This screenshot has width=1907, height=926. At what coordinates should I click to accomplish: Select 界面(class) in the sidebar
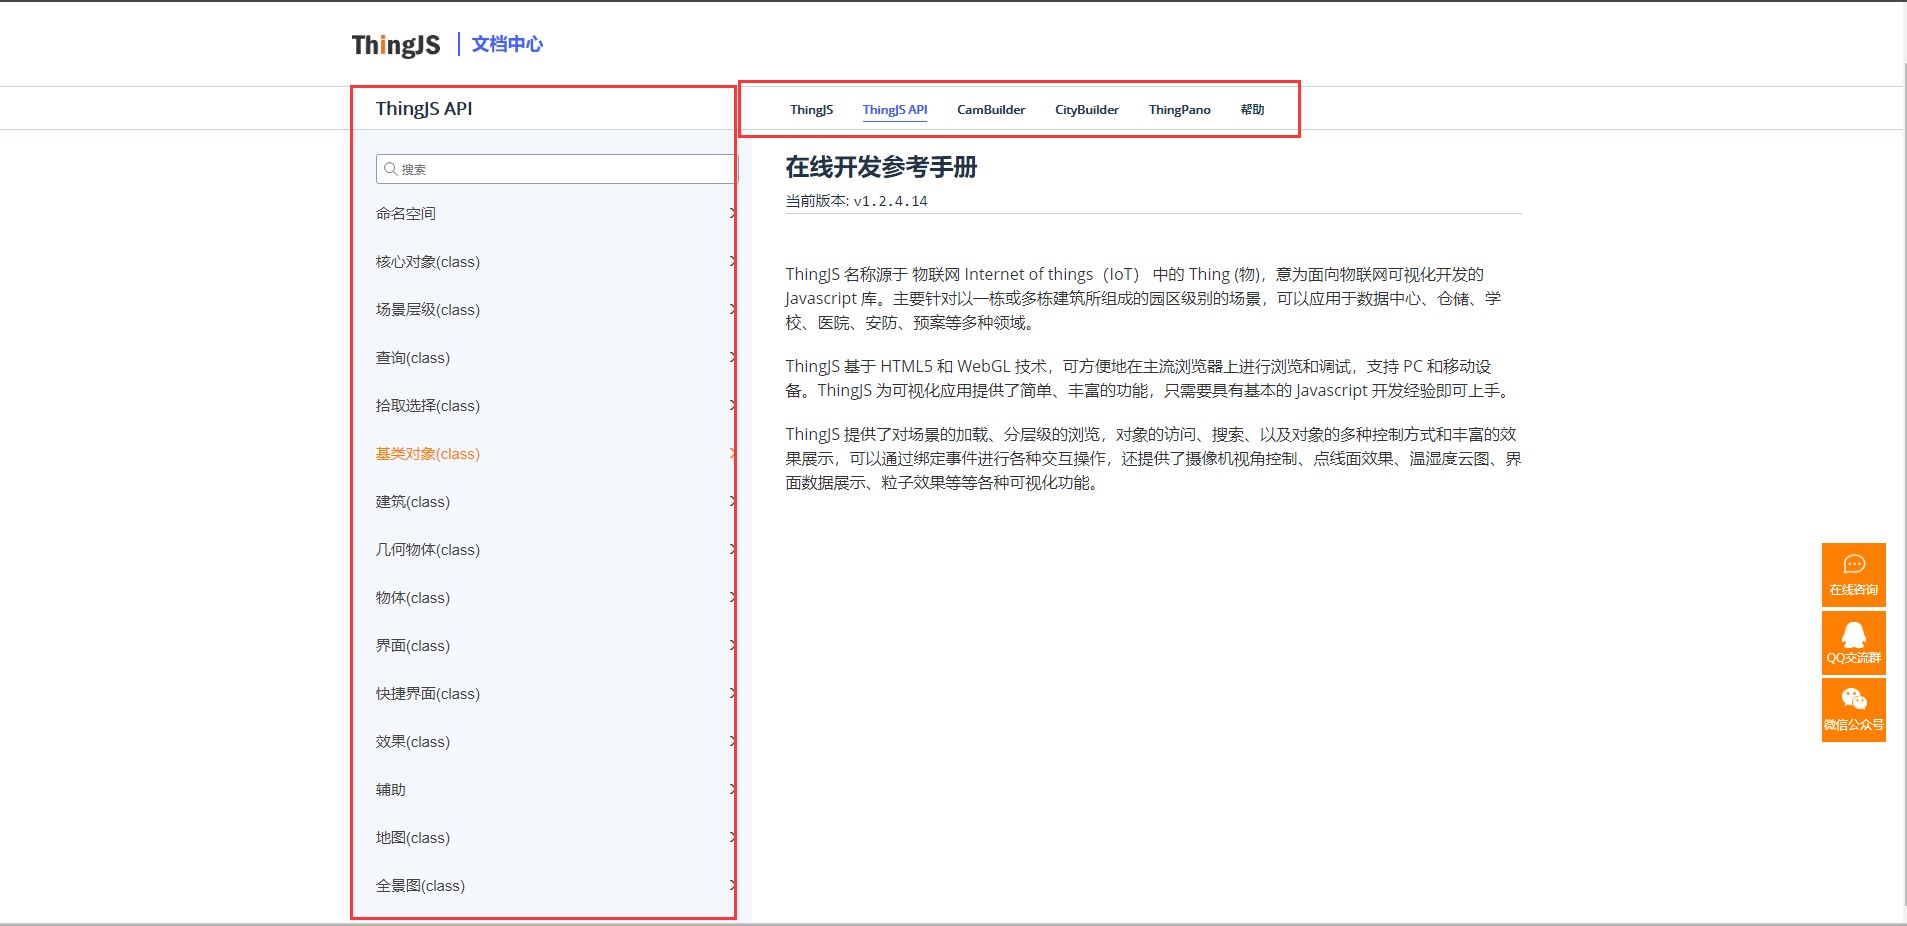coord(413,646)
